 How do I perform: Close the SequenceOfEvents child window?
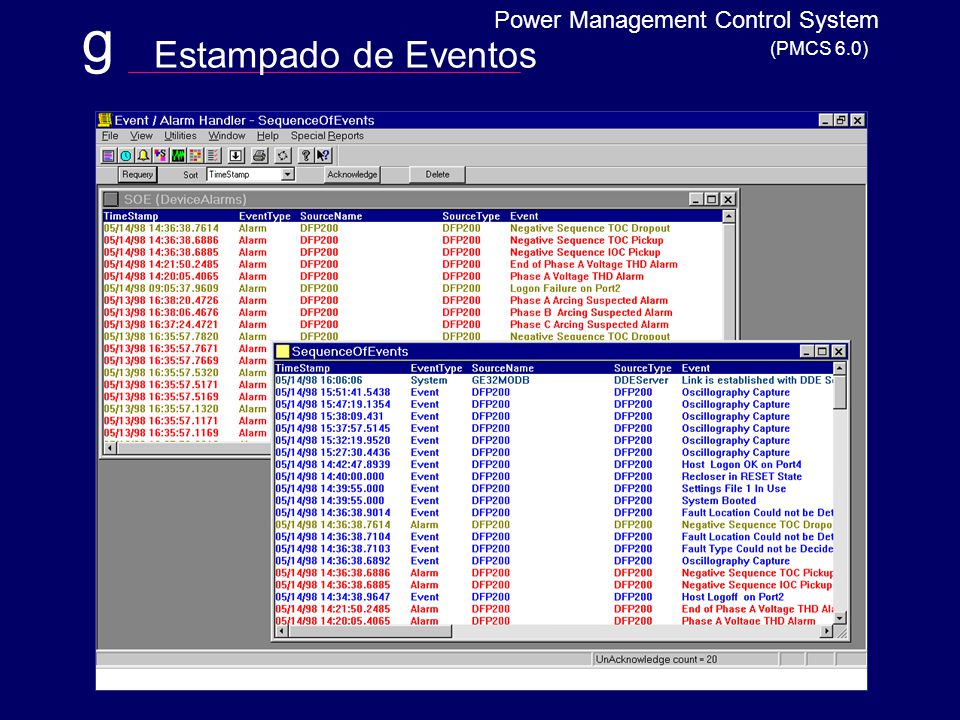pos(839,351)
